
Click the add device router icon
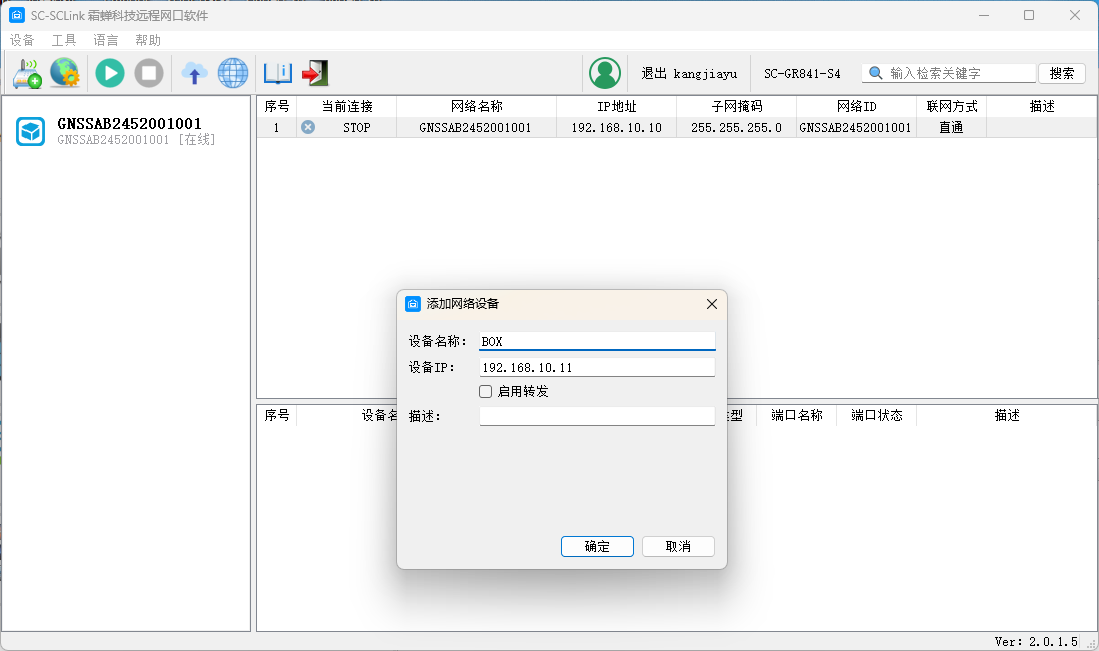tap(27, 73)
